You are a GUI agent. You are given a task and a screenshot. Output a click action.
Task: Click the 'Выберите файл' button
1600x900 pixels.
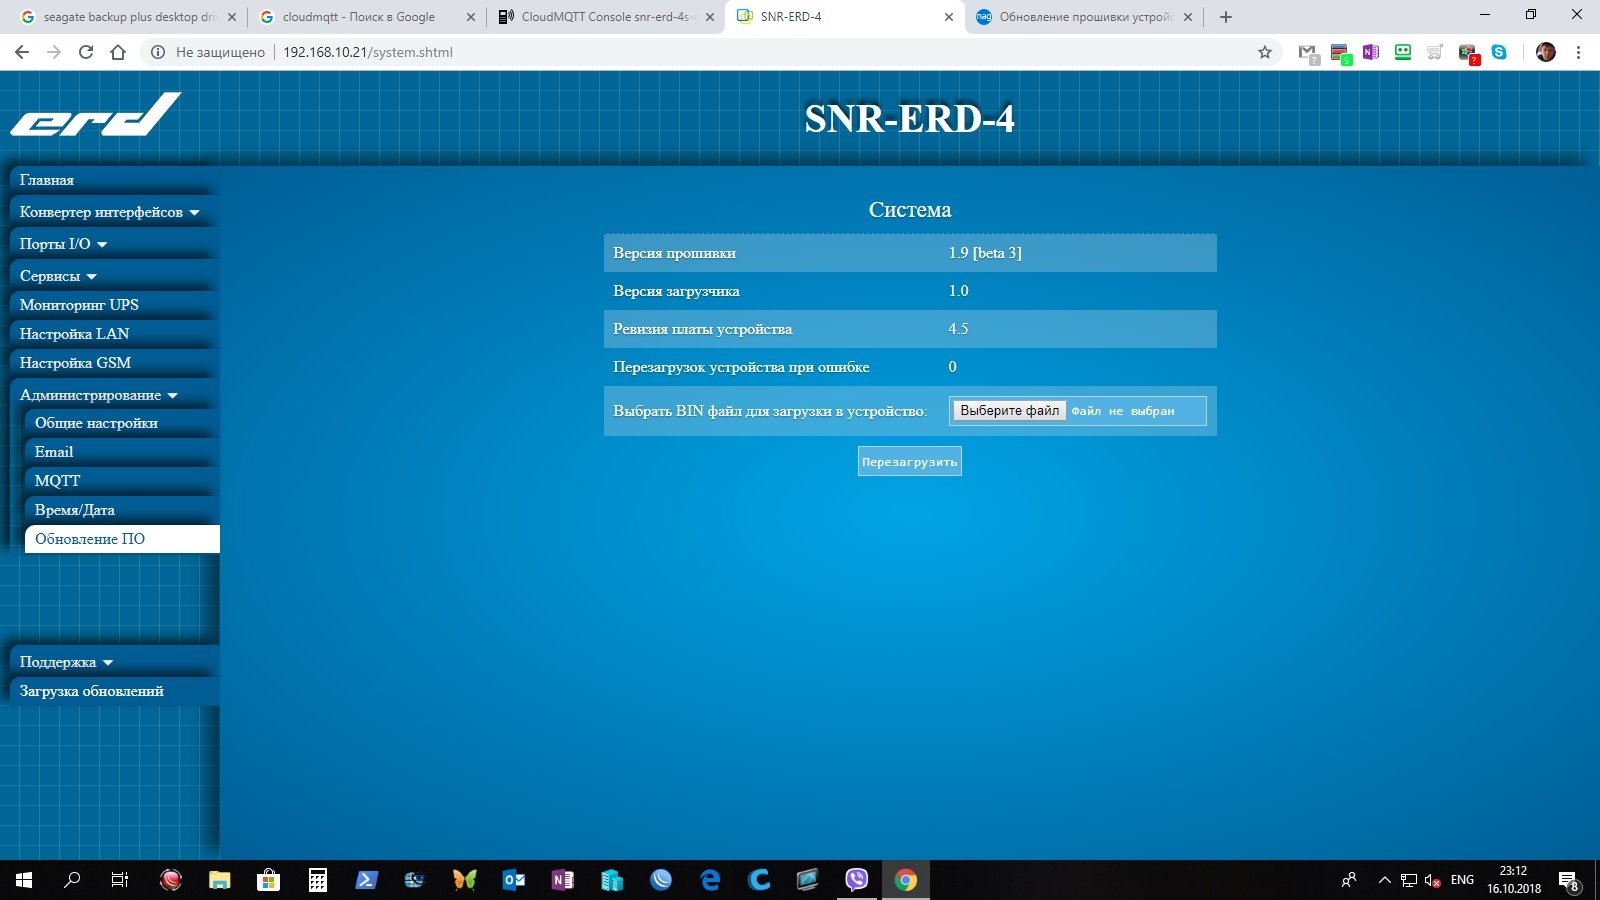(x=1010, y=411)
